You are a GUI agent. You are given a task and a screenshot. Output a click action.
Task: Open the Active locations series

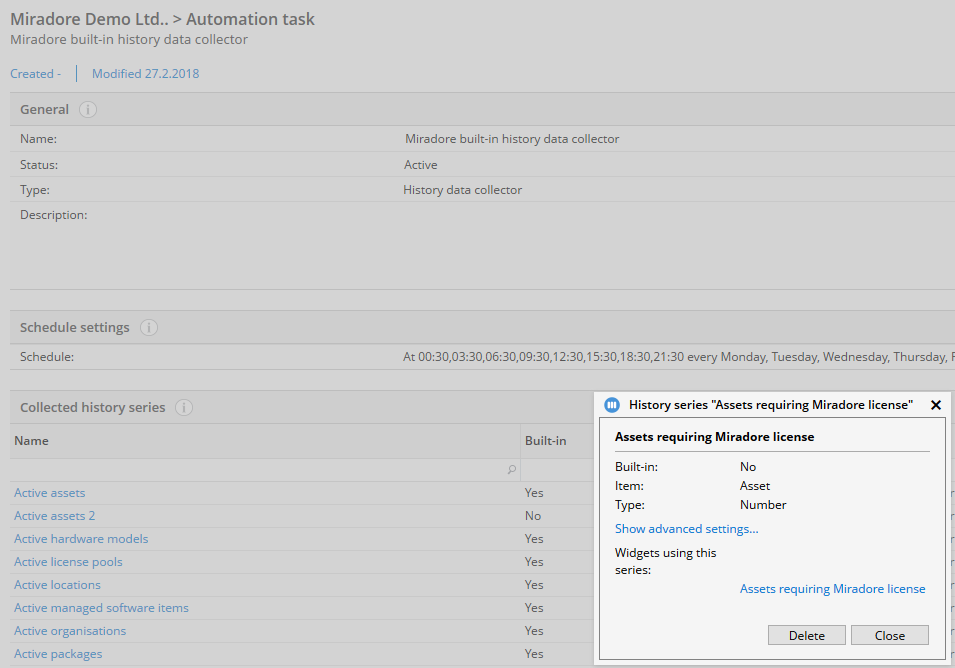(x=57, y=585)
